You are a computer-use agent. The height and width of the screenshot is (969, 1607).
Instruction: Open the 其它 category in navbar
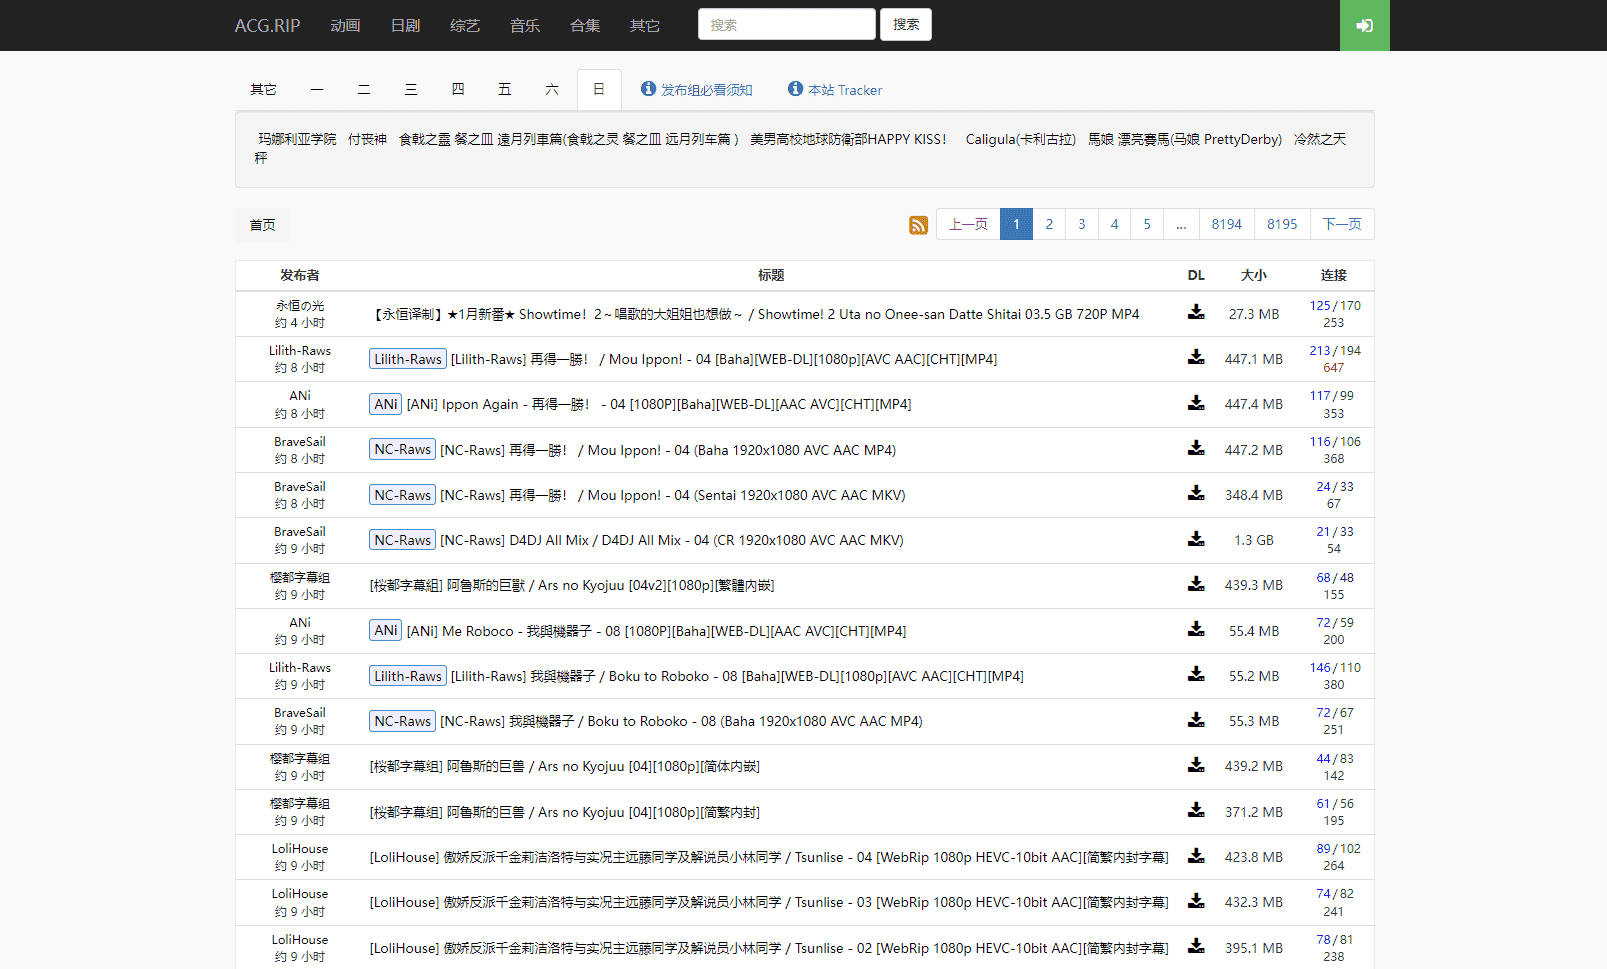click(x=645, y=26)
